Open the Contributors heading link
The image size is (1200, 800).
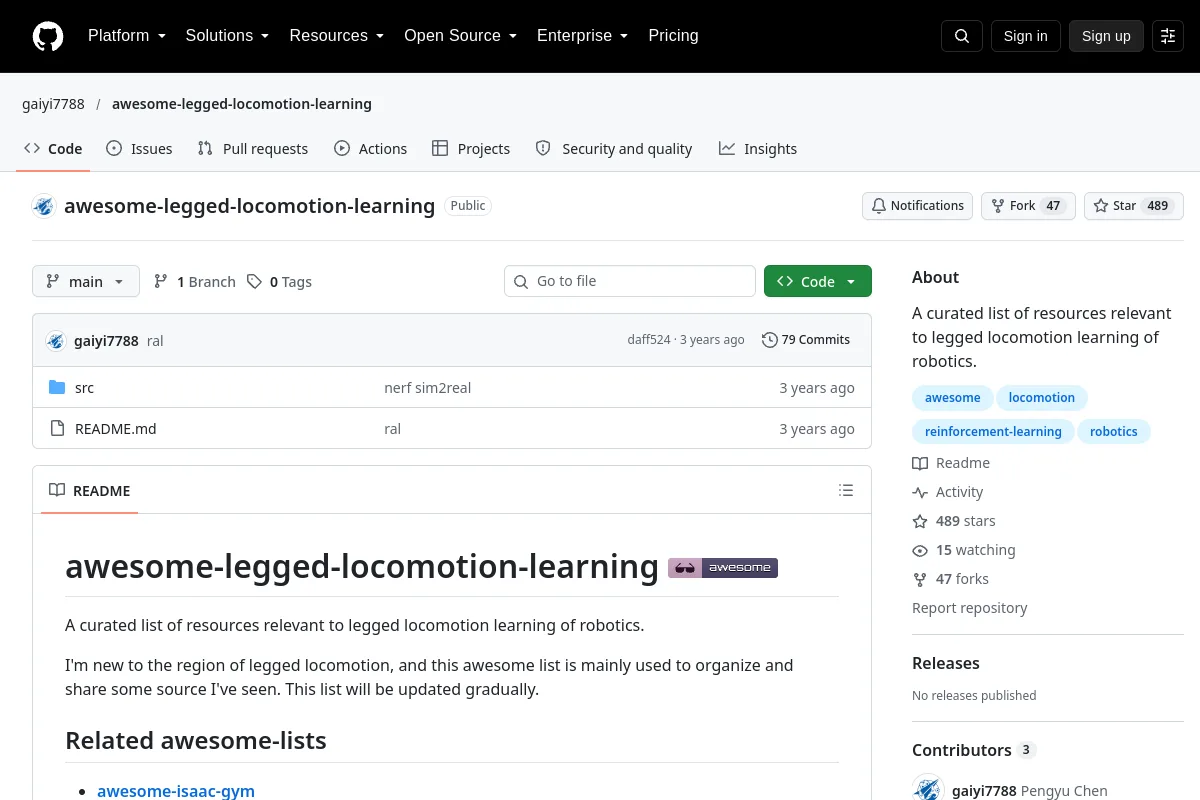(974, 750)
